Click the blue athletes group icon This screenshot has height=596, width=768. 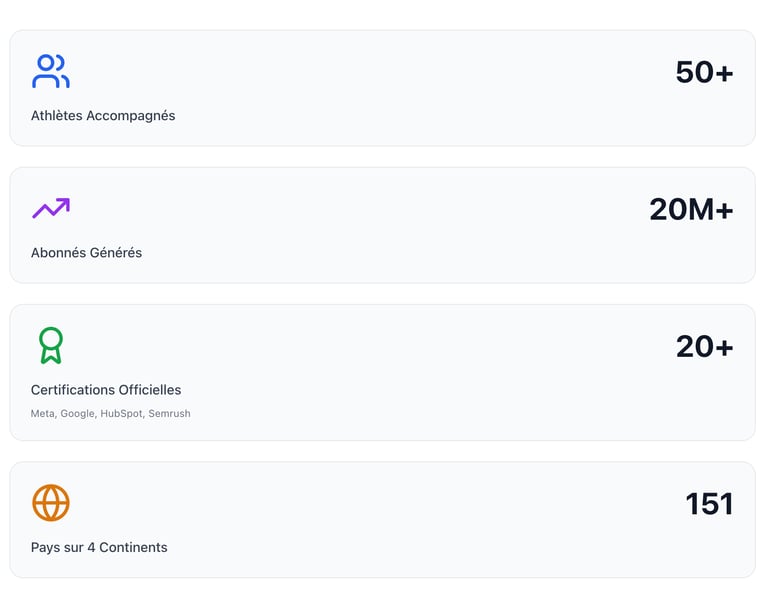point(50,72)
